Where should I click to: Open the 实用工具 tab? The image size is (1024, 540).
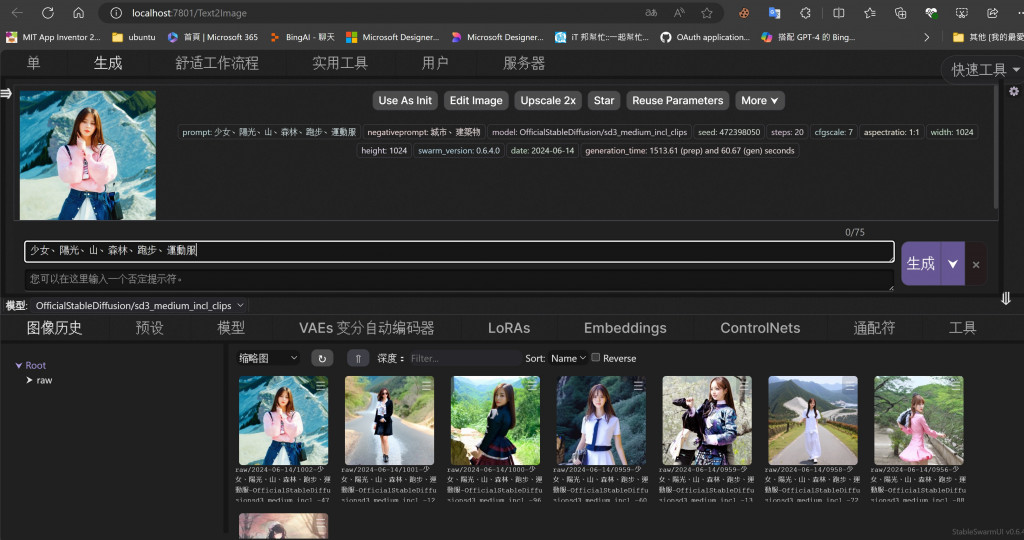click(x=340, y=63)
